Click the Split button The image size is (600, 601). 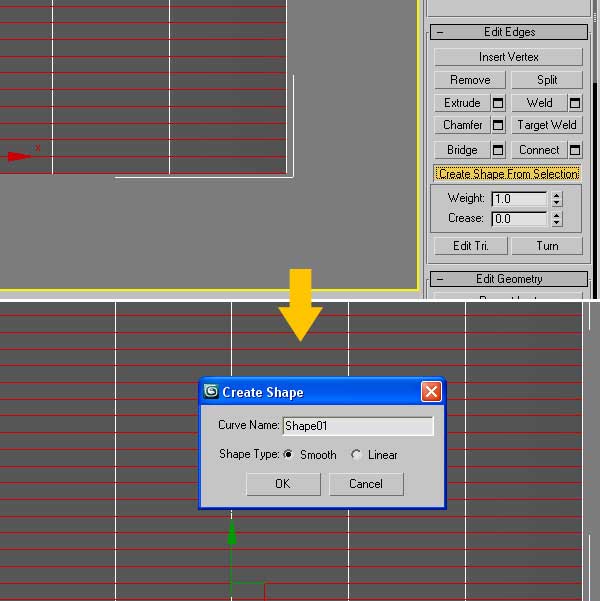547,80
